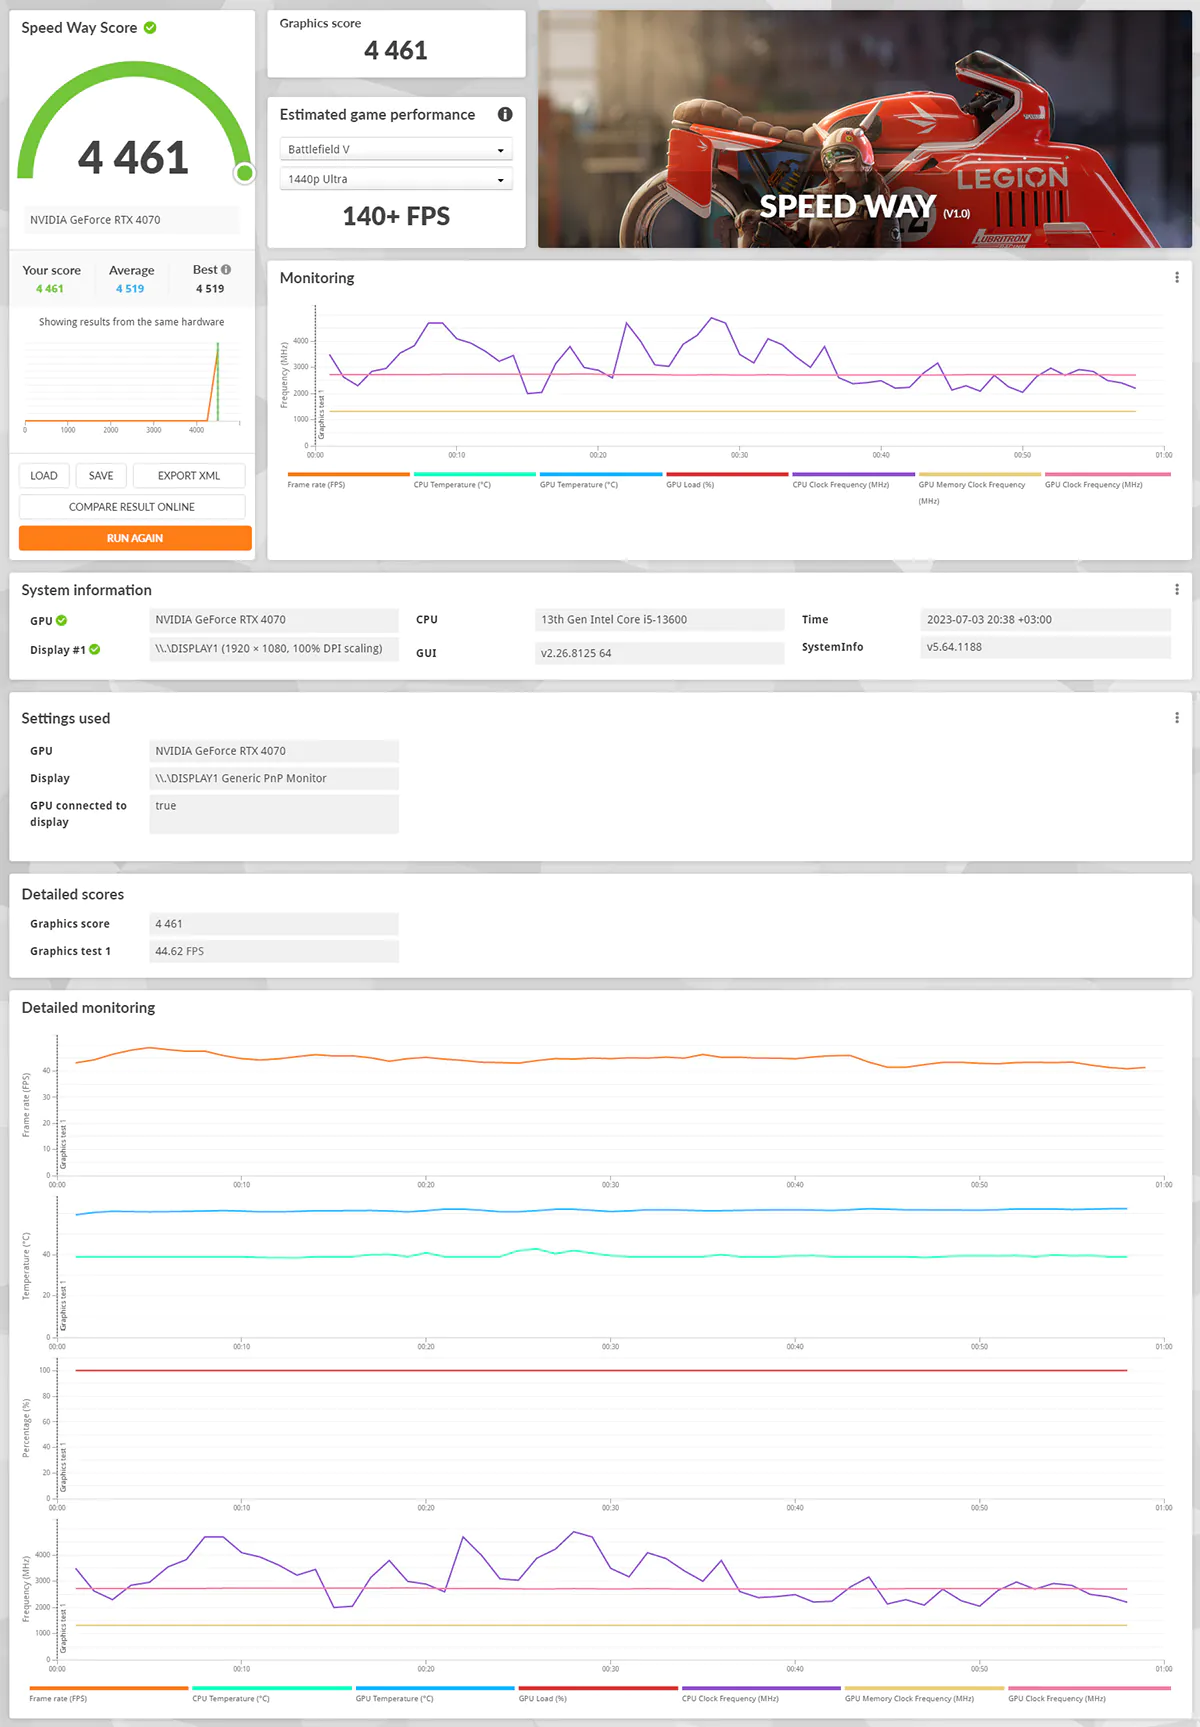1200x1727 pixels.
Task: Click the Display #1 green check icon
Action: click(95, 649)
